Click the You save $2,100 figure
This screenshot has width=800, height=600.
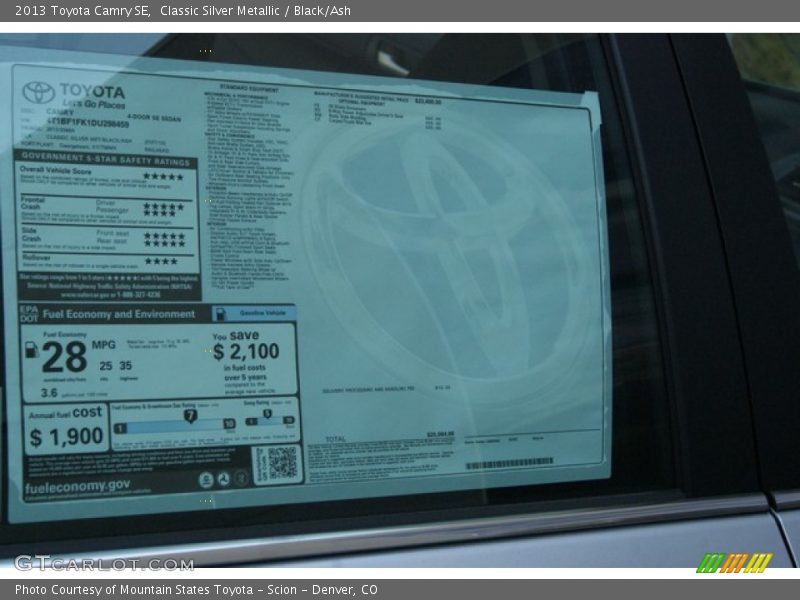[x=246, y=351]
